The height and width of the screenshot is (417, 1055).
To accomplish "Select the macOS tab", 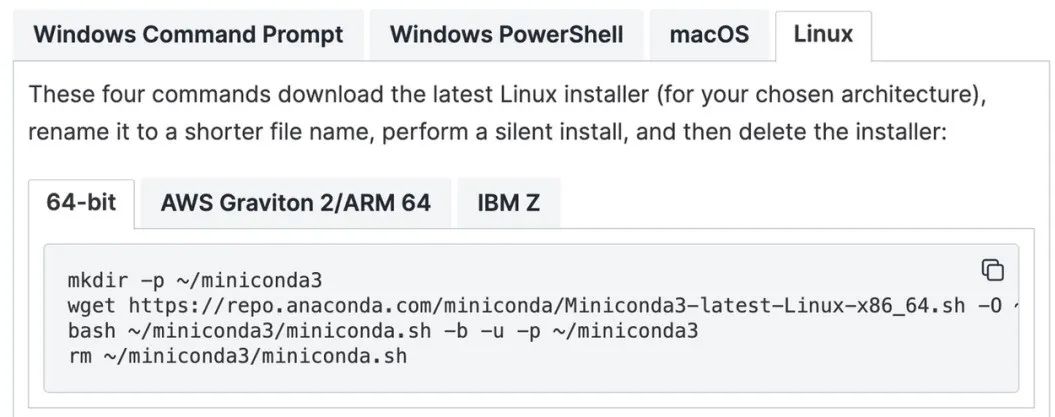I will pos(709,34).
